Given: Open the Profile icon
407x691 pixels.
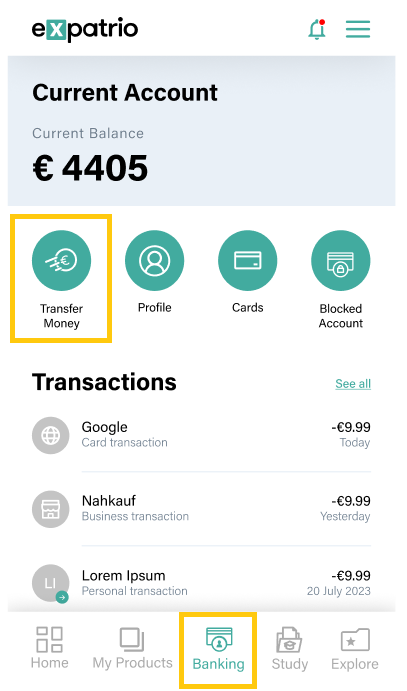Looking at the screenshot, I should (155, 260).
